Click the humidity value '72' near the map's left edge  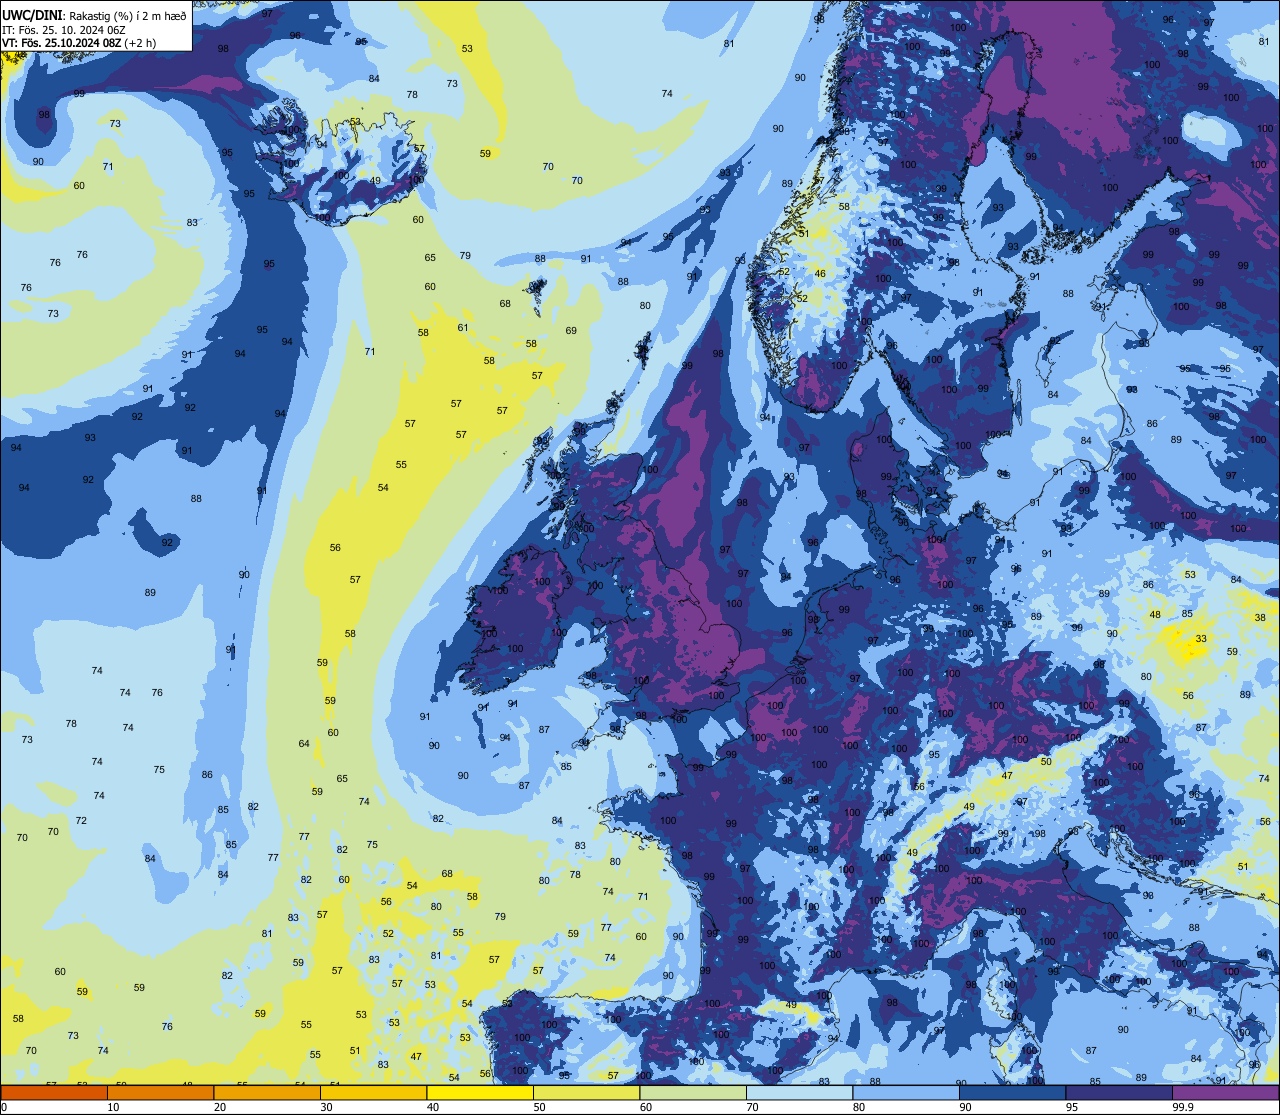[x=81, y=821]
